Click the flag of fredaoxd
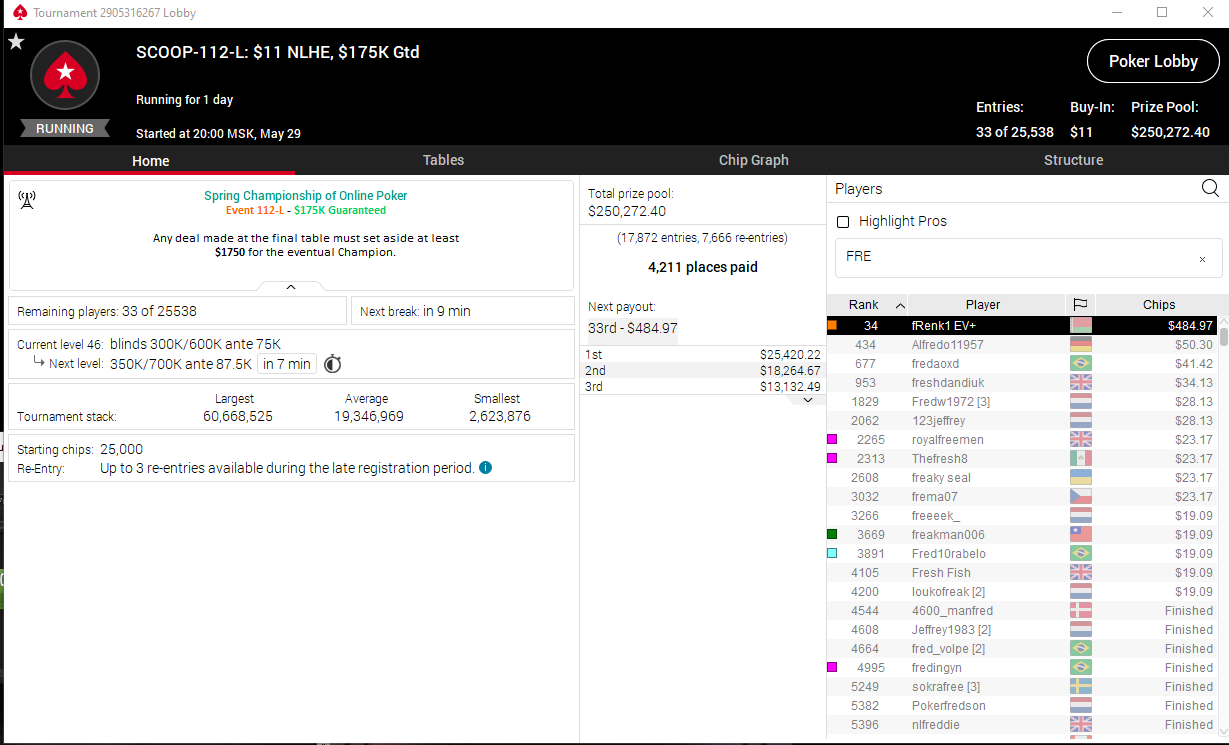The width and height of the screenshot is (1229, 745). [1080, 363]
